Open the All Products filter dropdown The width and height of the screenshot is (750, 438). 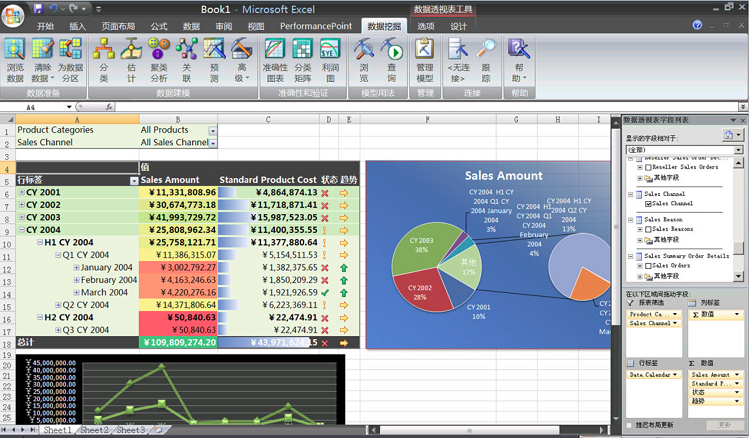pos(213,131)
